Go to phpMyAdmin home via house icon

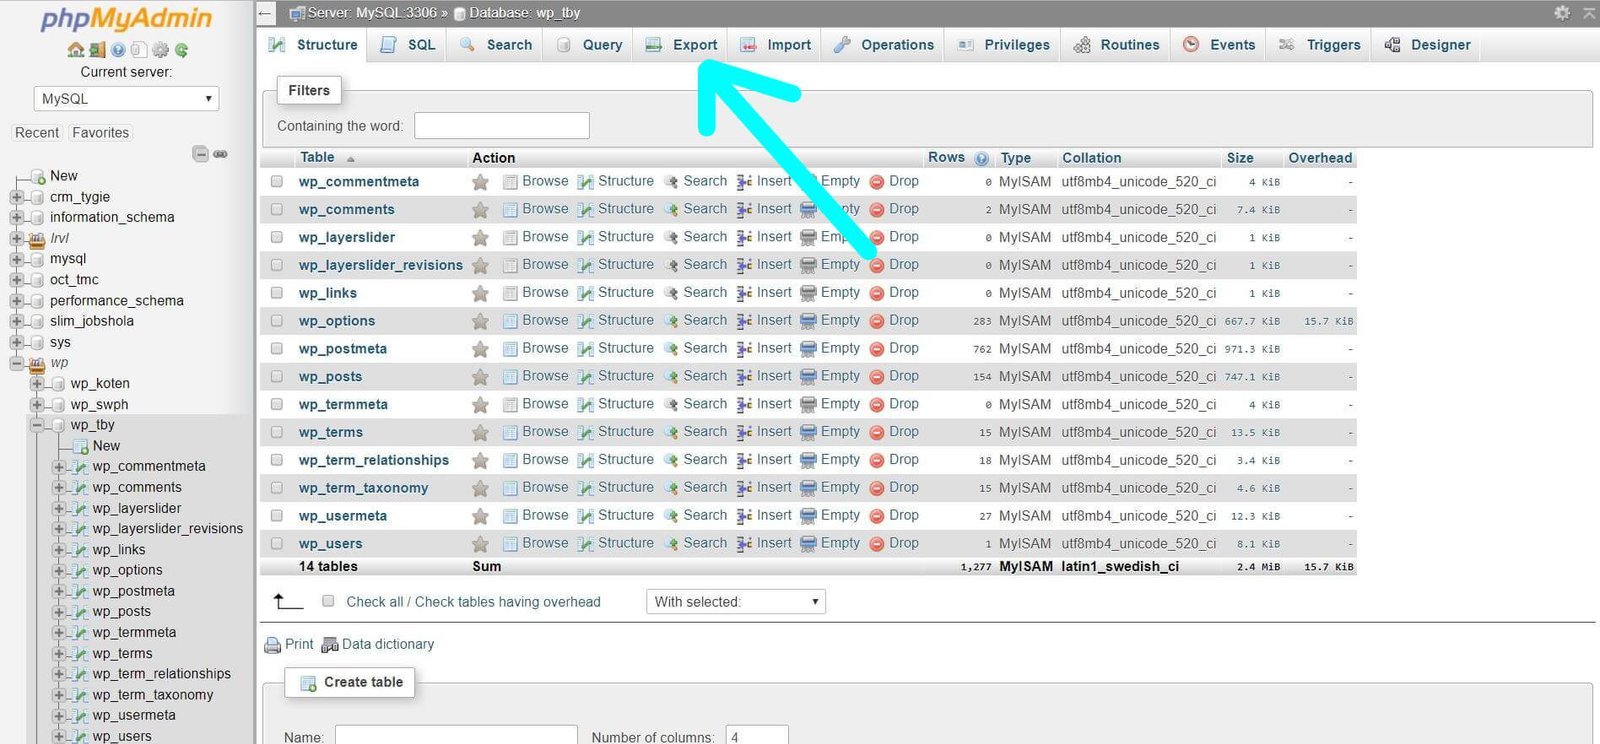click(x=76, y=50)
